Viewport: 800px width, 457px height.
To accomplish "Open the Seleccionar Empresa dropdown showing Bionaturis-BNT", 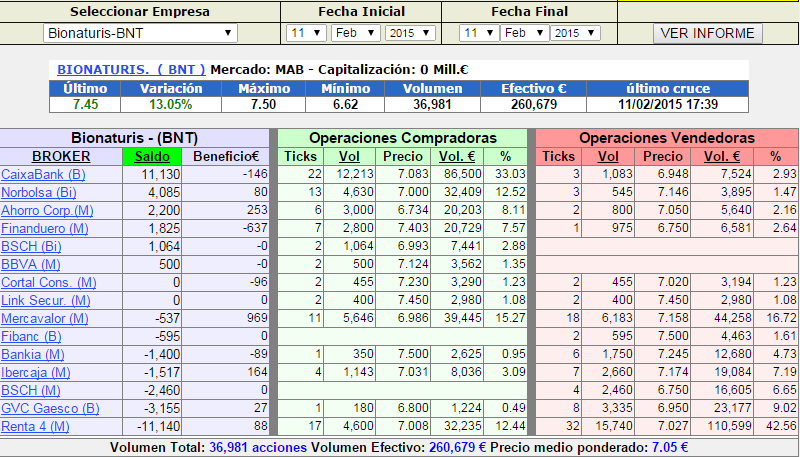I will (x=140, y=34).
